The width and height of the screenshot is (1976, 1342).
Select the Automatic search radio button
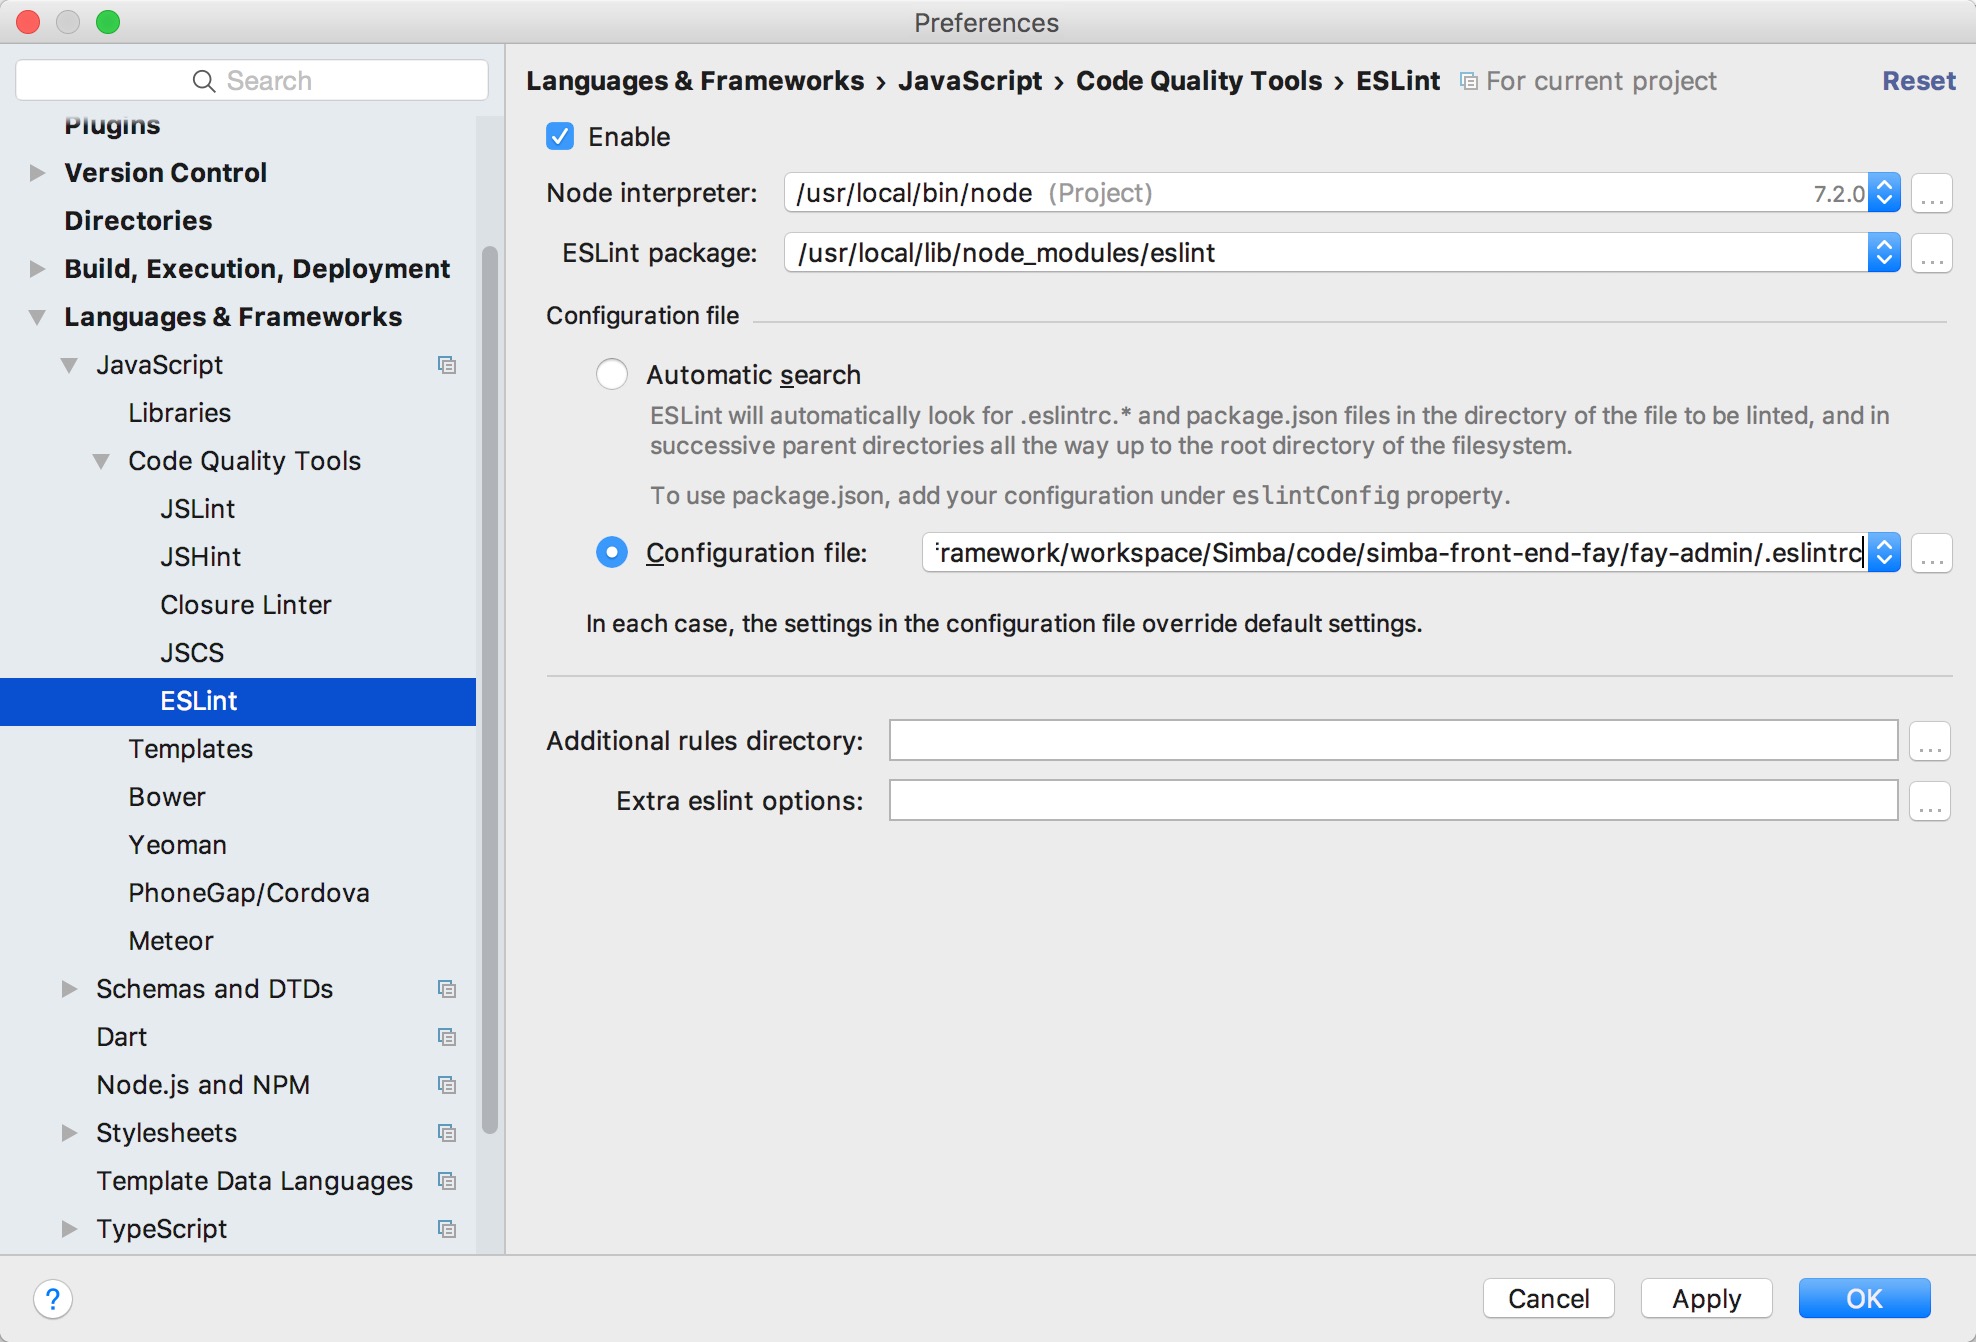(612, 375)
